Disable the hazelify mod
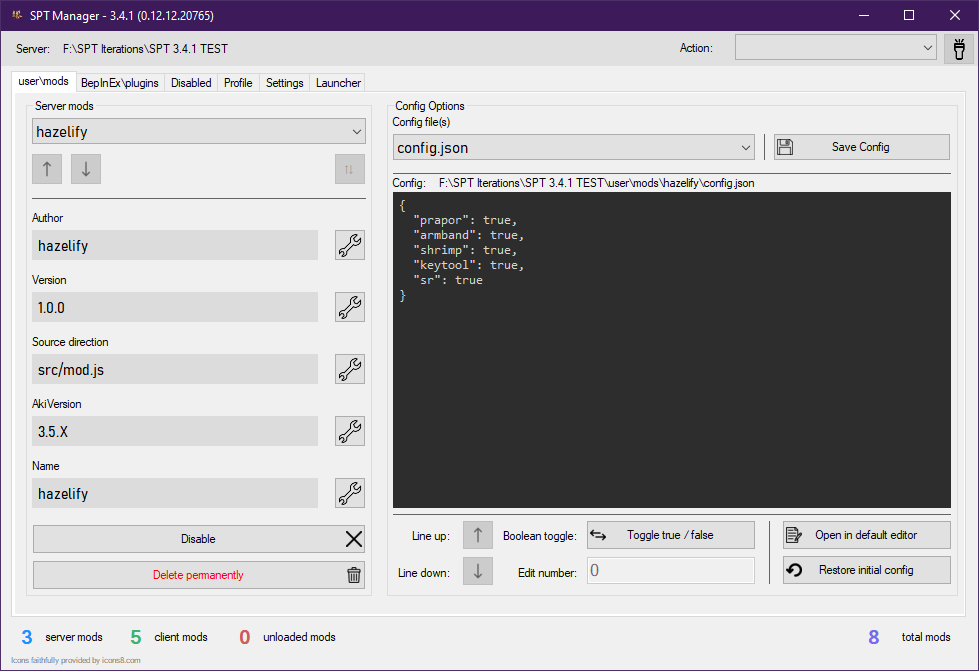Screen dimensions: 979x671 pyautogui.click(x=199, y=539)
